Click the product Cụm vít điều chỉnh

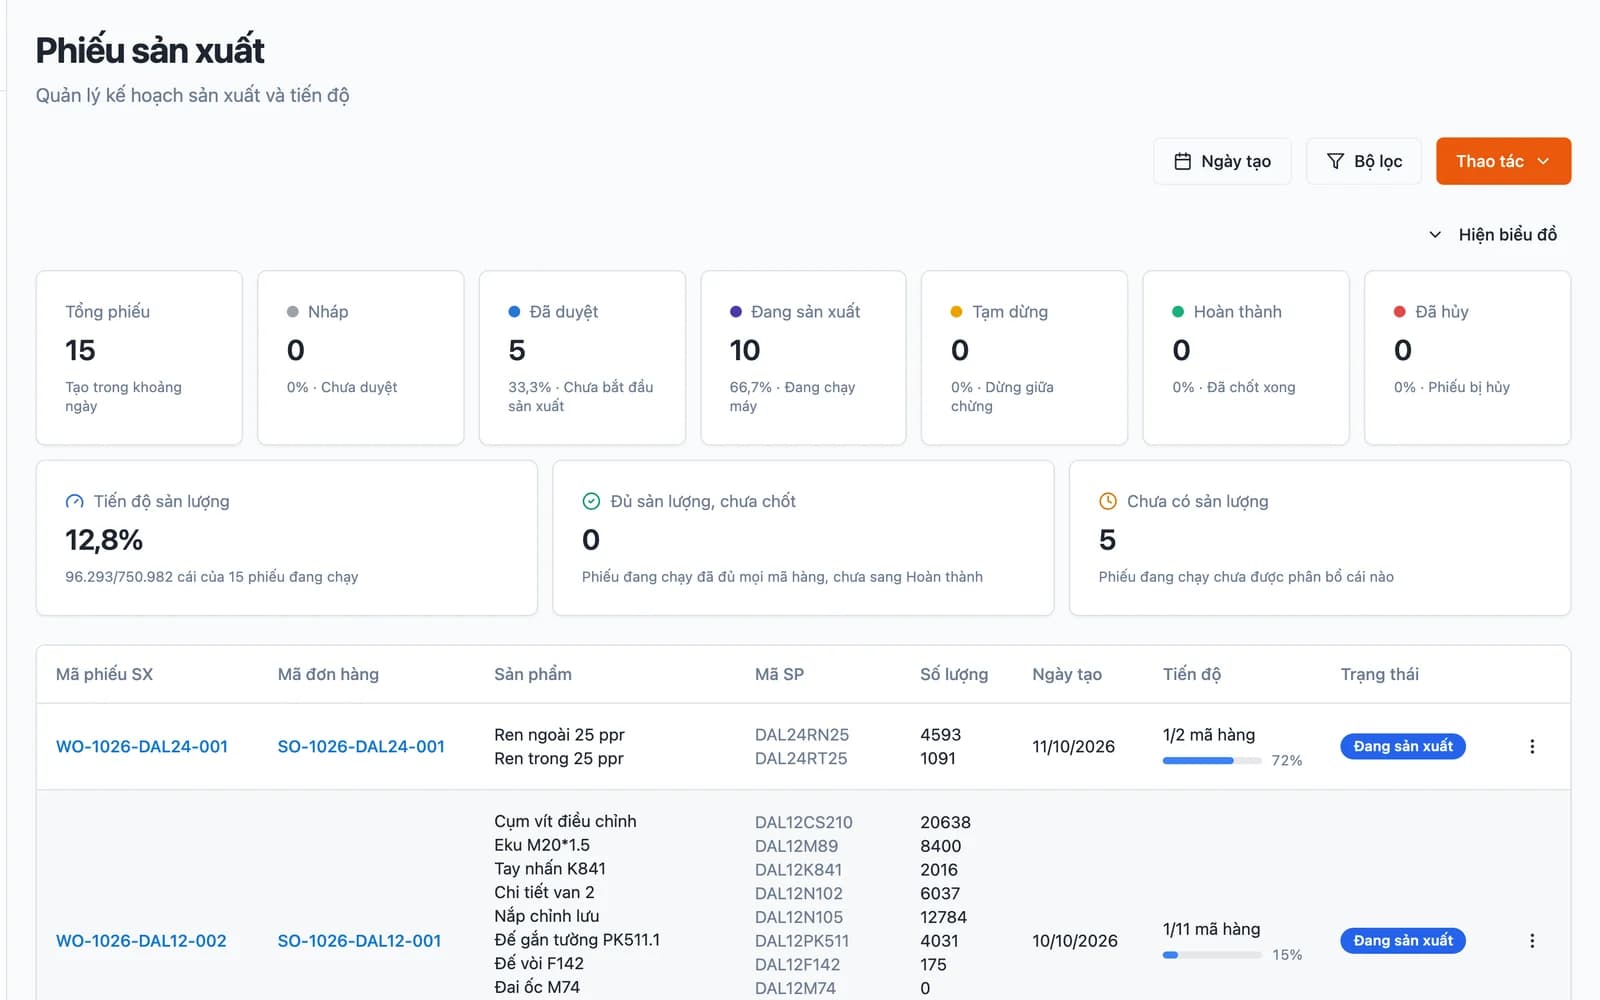(565, 821)
